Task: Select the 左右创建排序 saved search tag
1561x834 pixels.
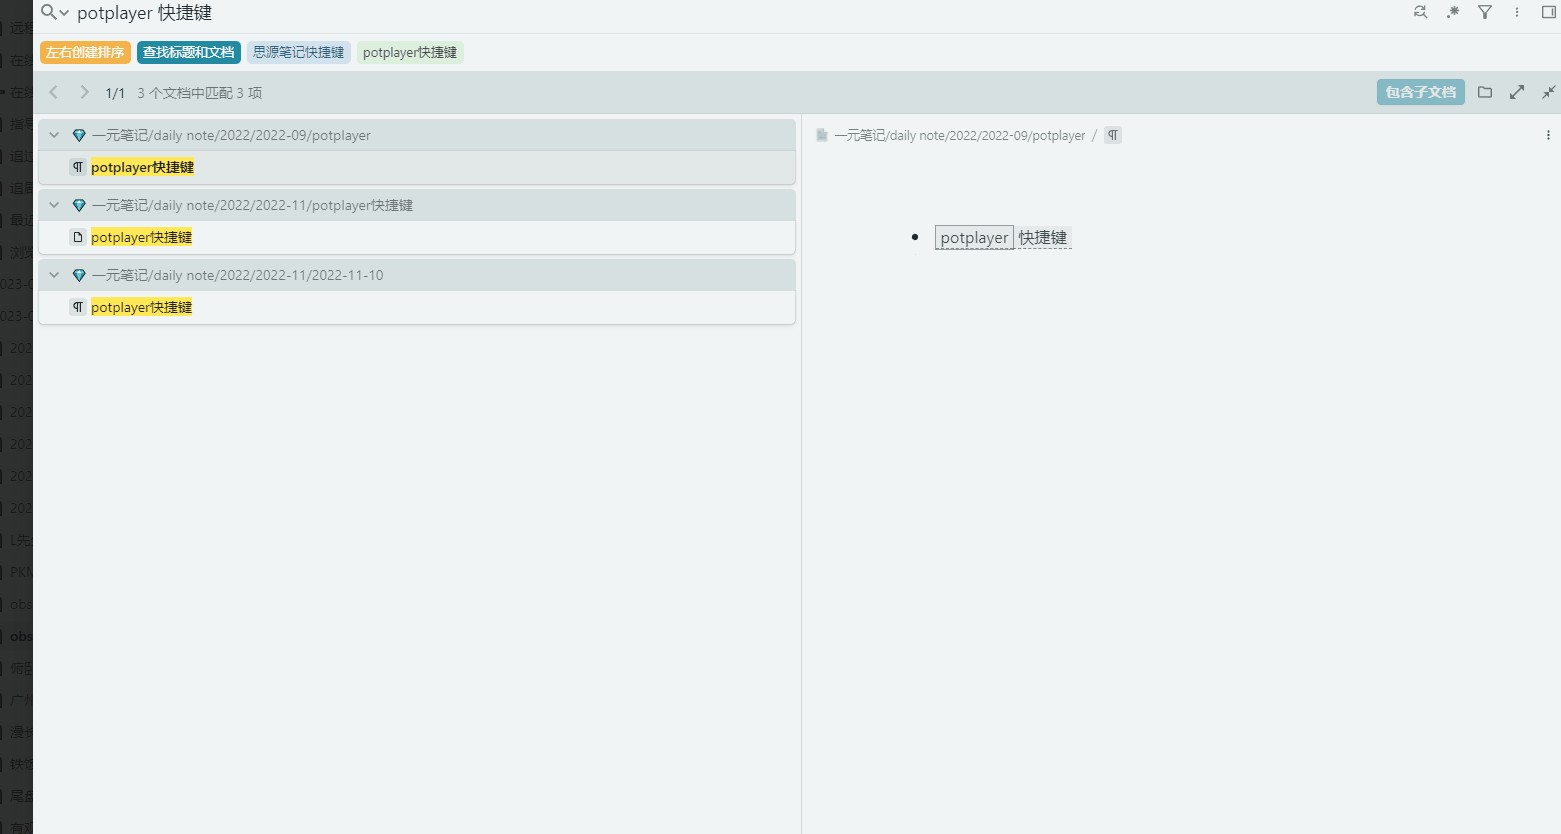Action: [x=85, y=52]
